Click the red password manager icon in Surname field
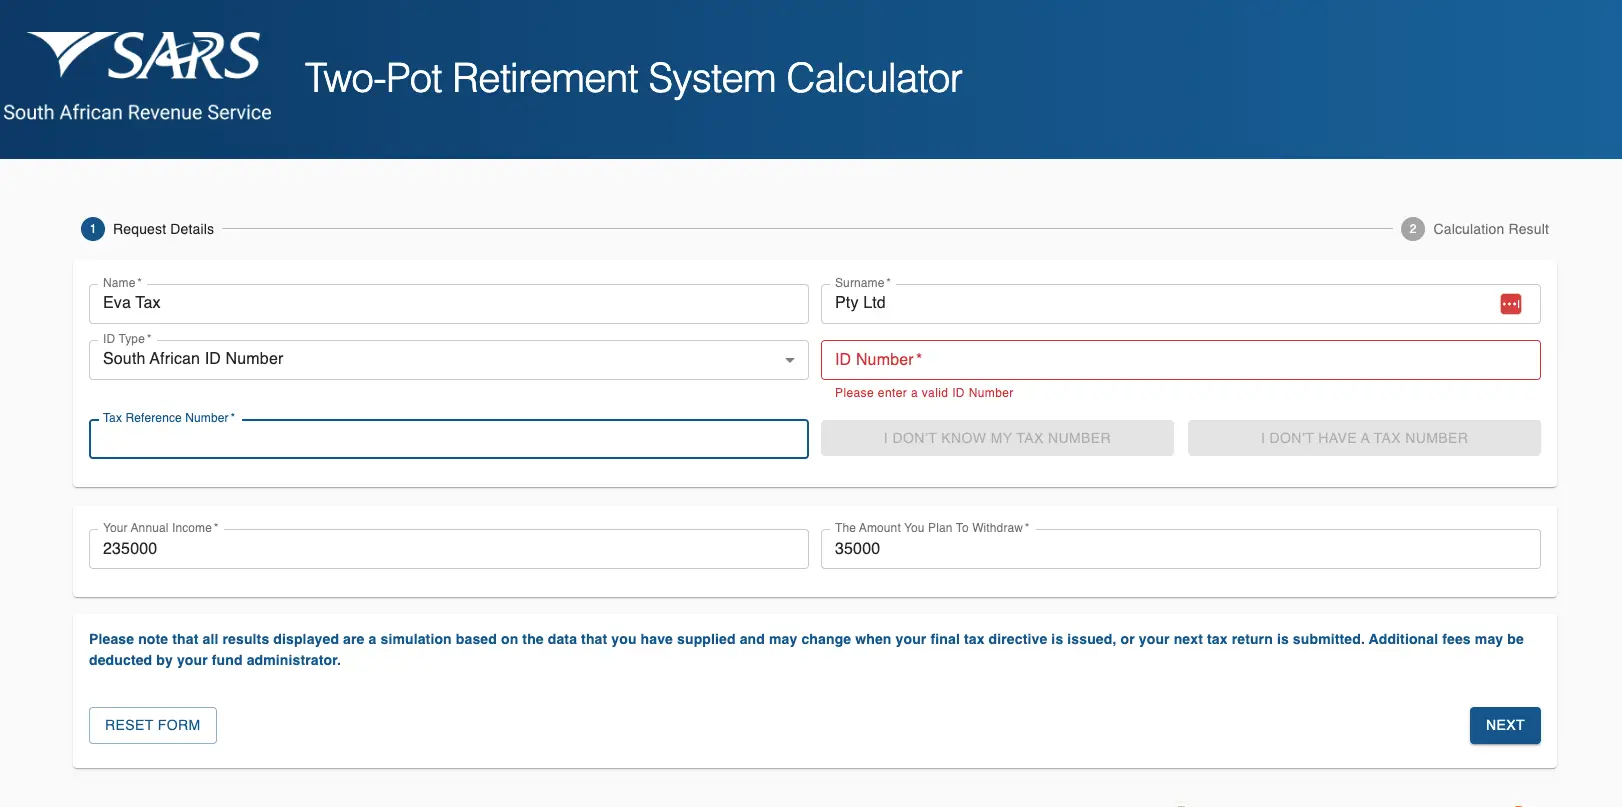The image size is (1622, 807). [1510, 304]
